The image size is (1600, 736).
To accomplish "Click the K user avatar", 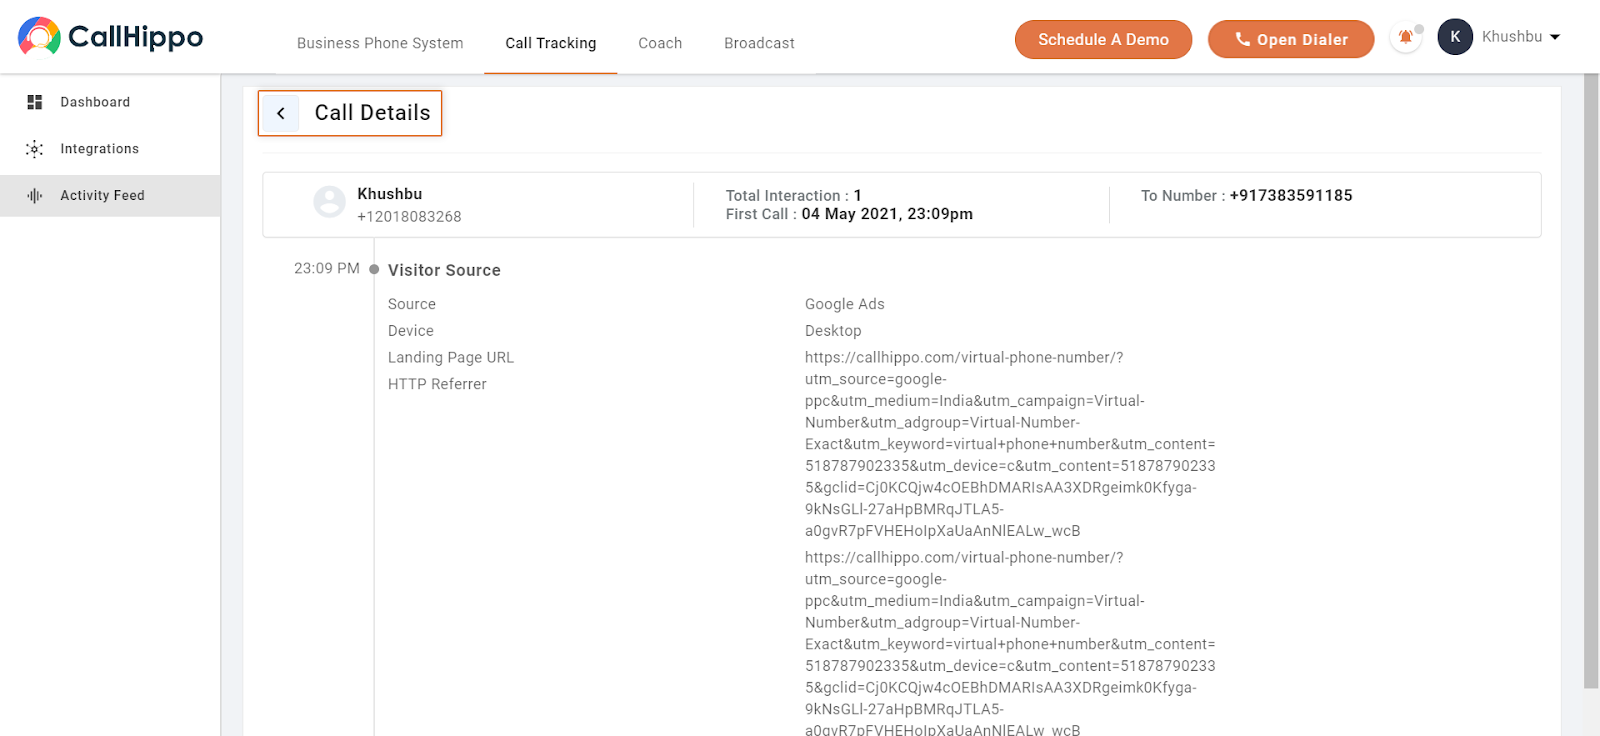I will pos(1455,37).
